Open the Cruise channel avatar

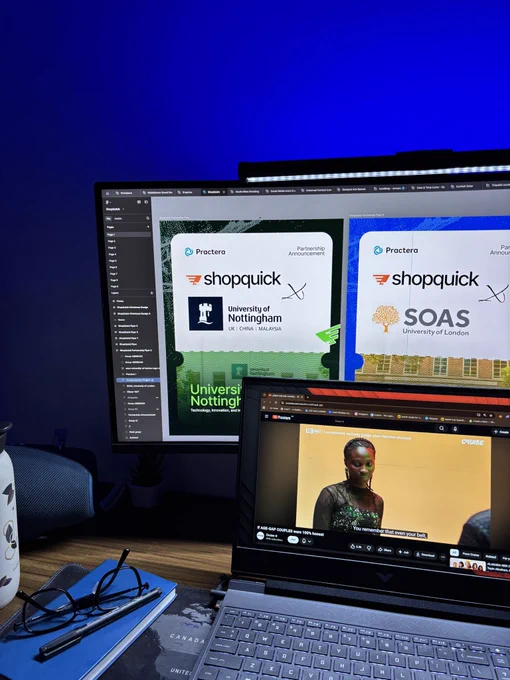261,536
